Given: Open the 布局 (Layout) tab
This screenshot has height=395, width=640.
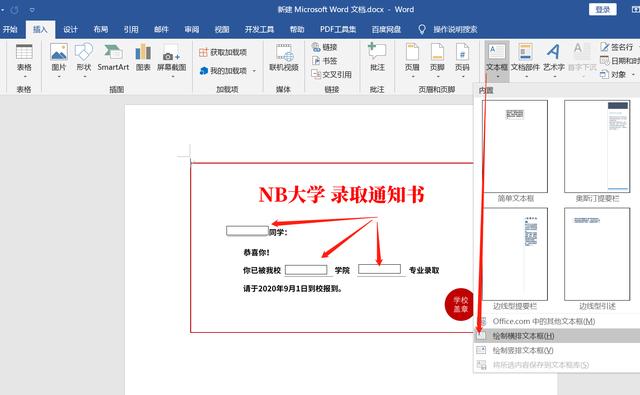Looking at the screenshot, I should 100,29.
